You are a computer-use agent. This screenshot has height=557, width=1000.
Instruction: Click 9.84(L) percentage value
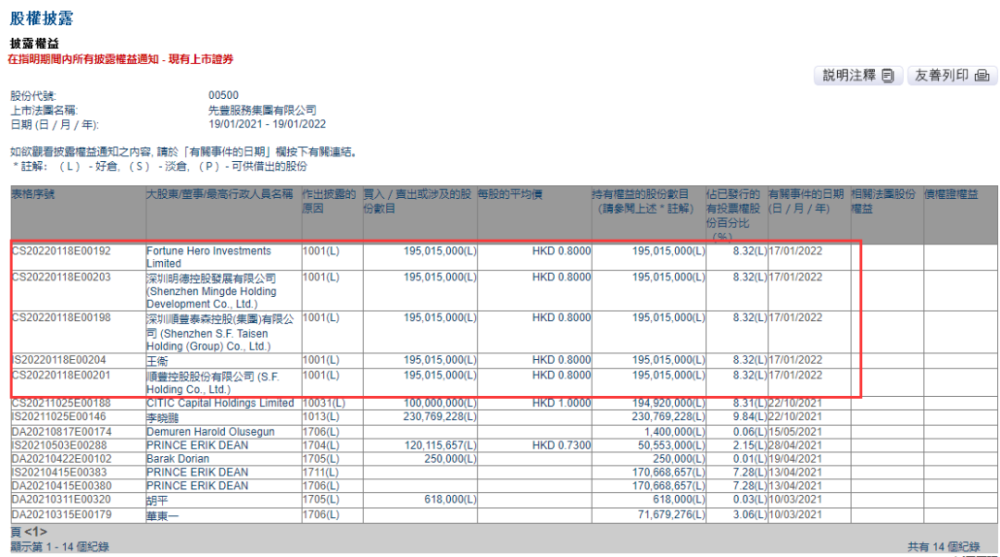(x=750, y=417)
